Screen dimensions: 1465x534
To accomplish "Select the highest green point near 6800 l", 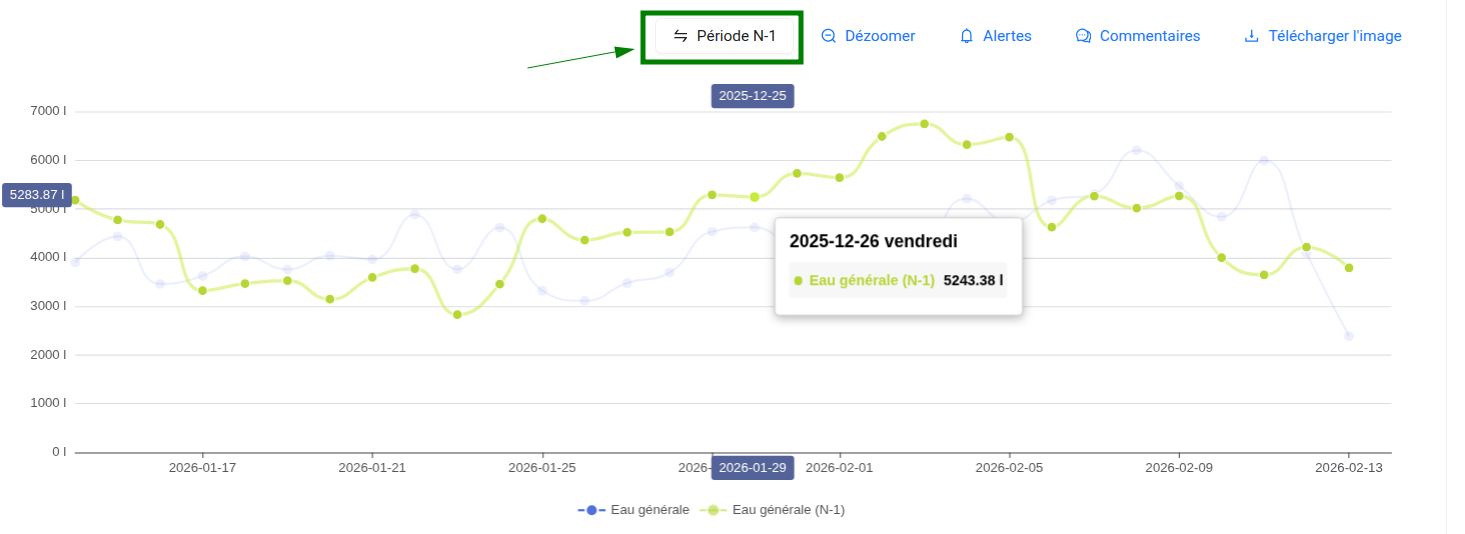I will pos(924,124).
